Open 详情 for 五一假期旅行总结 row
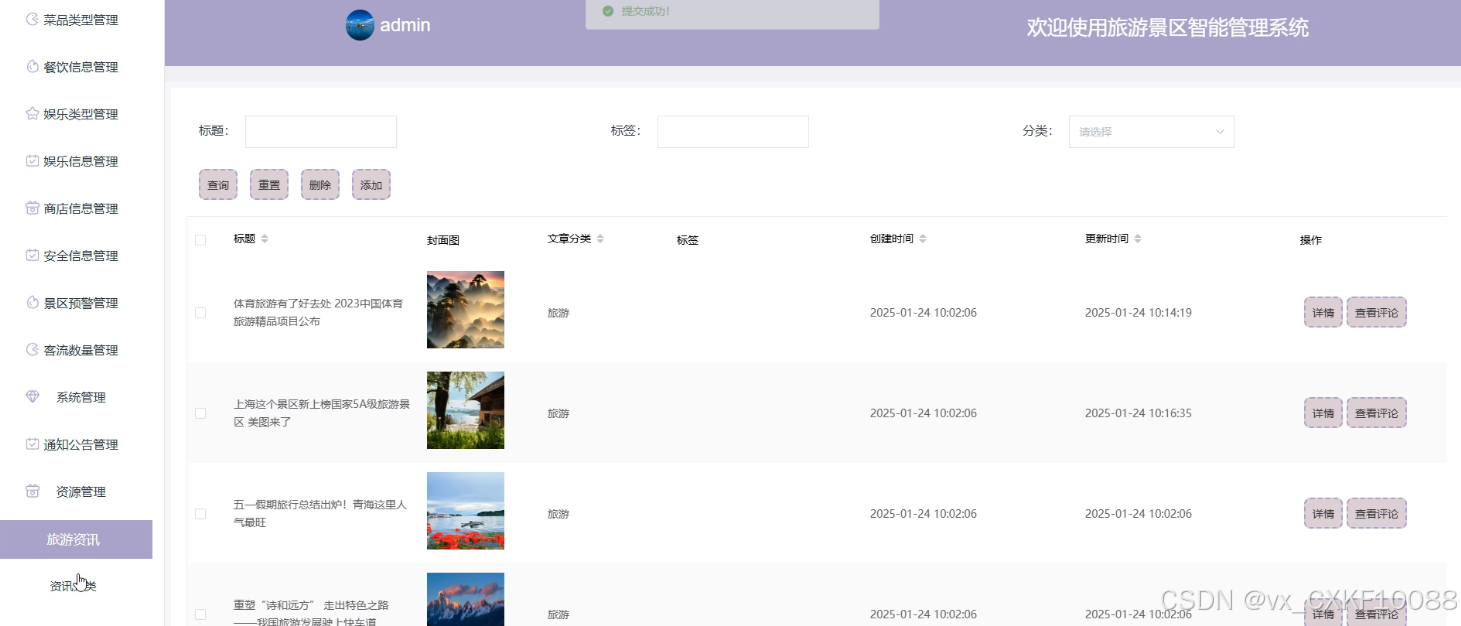This screenshot has height=626, width=1461. (x=1323, y=513)
